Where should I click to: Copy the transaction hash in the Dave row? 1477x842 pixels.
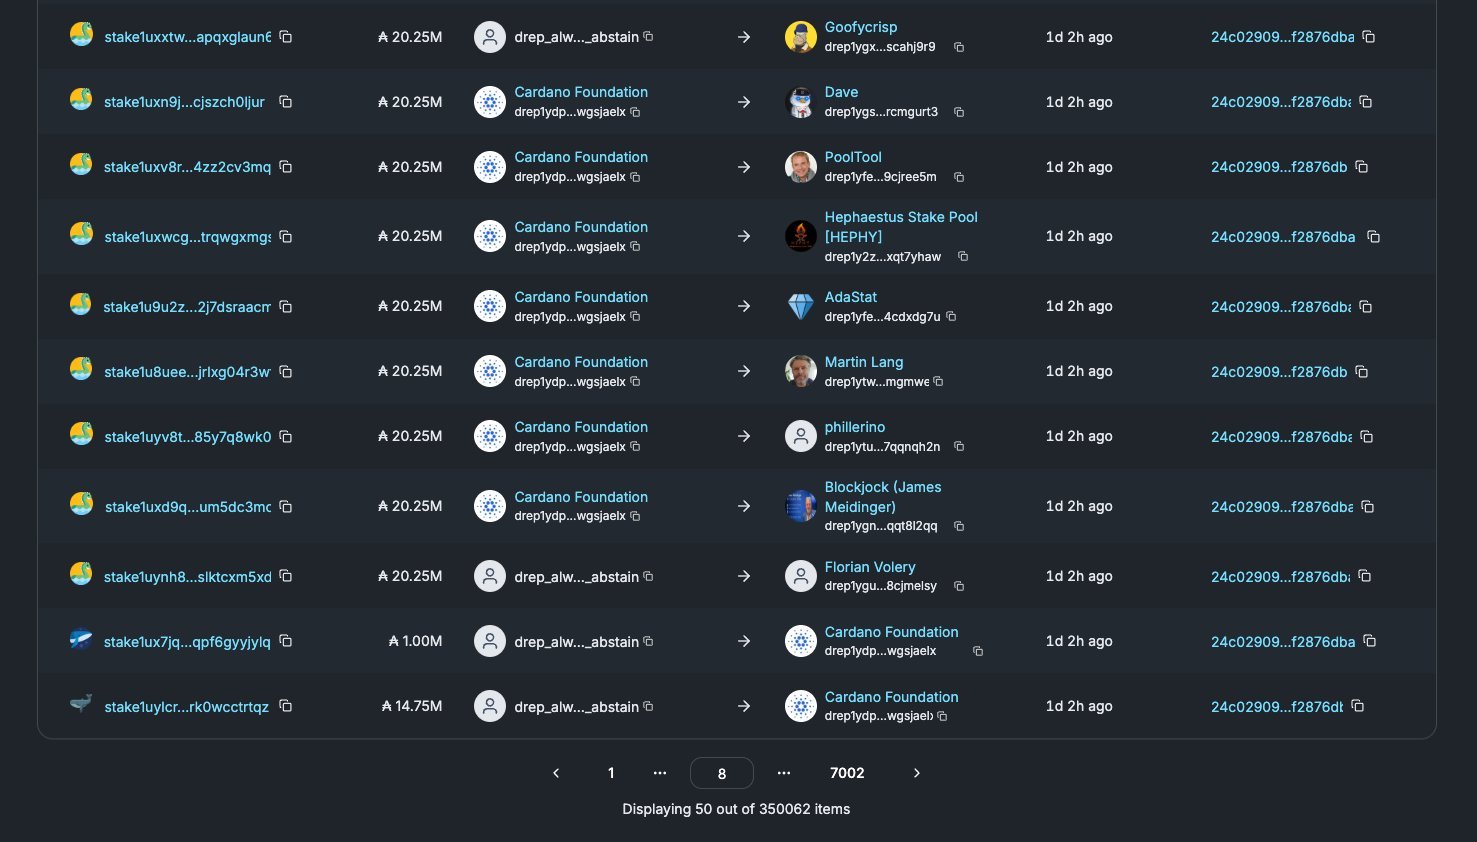pos(1365,102)
